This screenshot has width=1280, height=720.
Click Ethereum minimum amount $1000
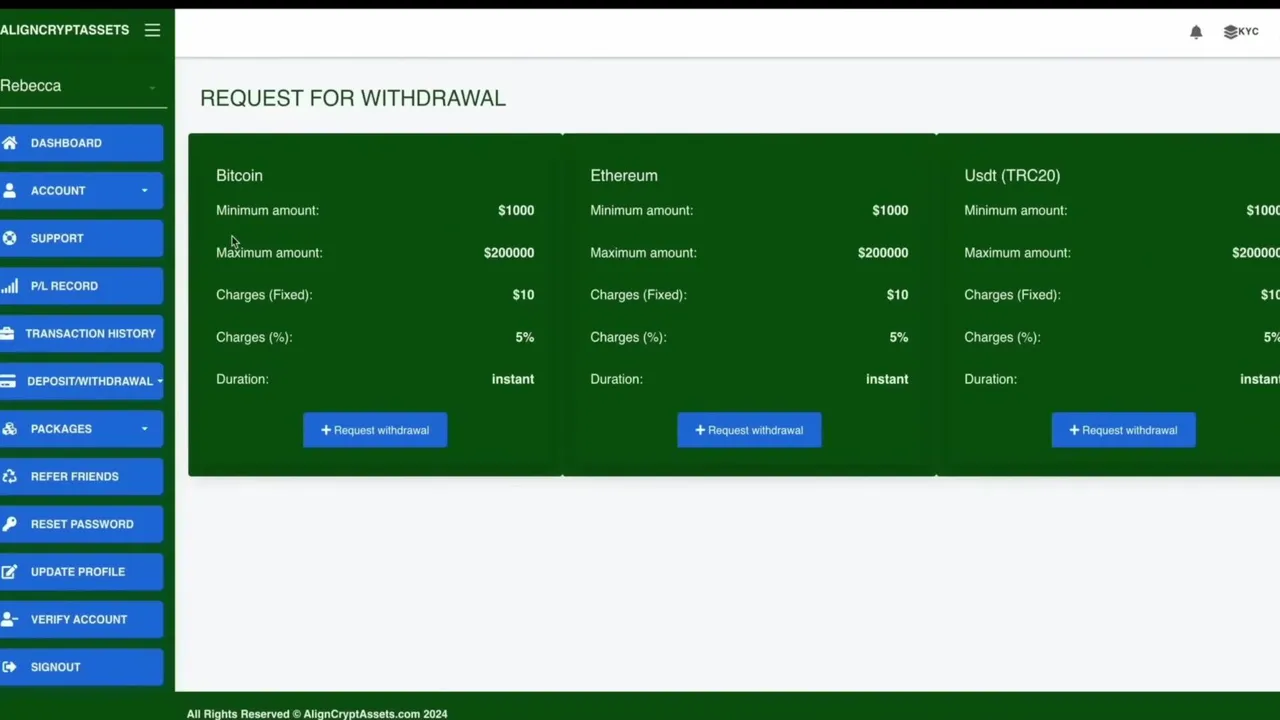pyautogui.click(x=890, y=210)
